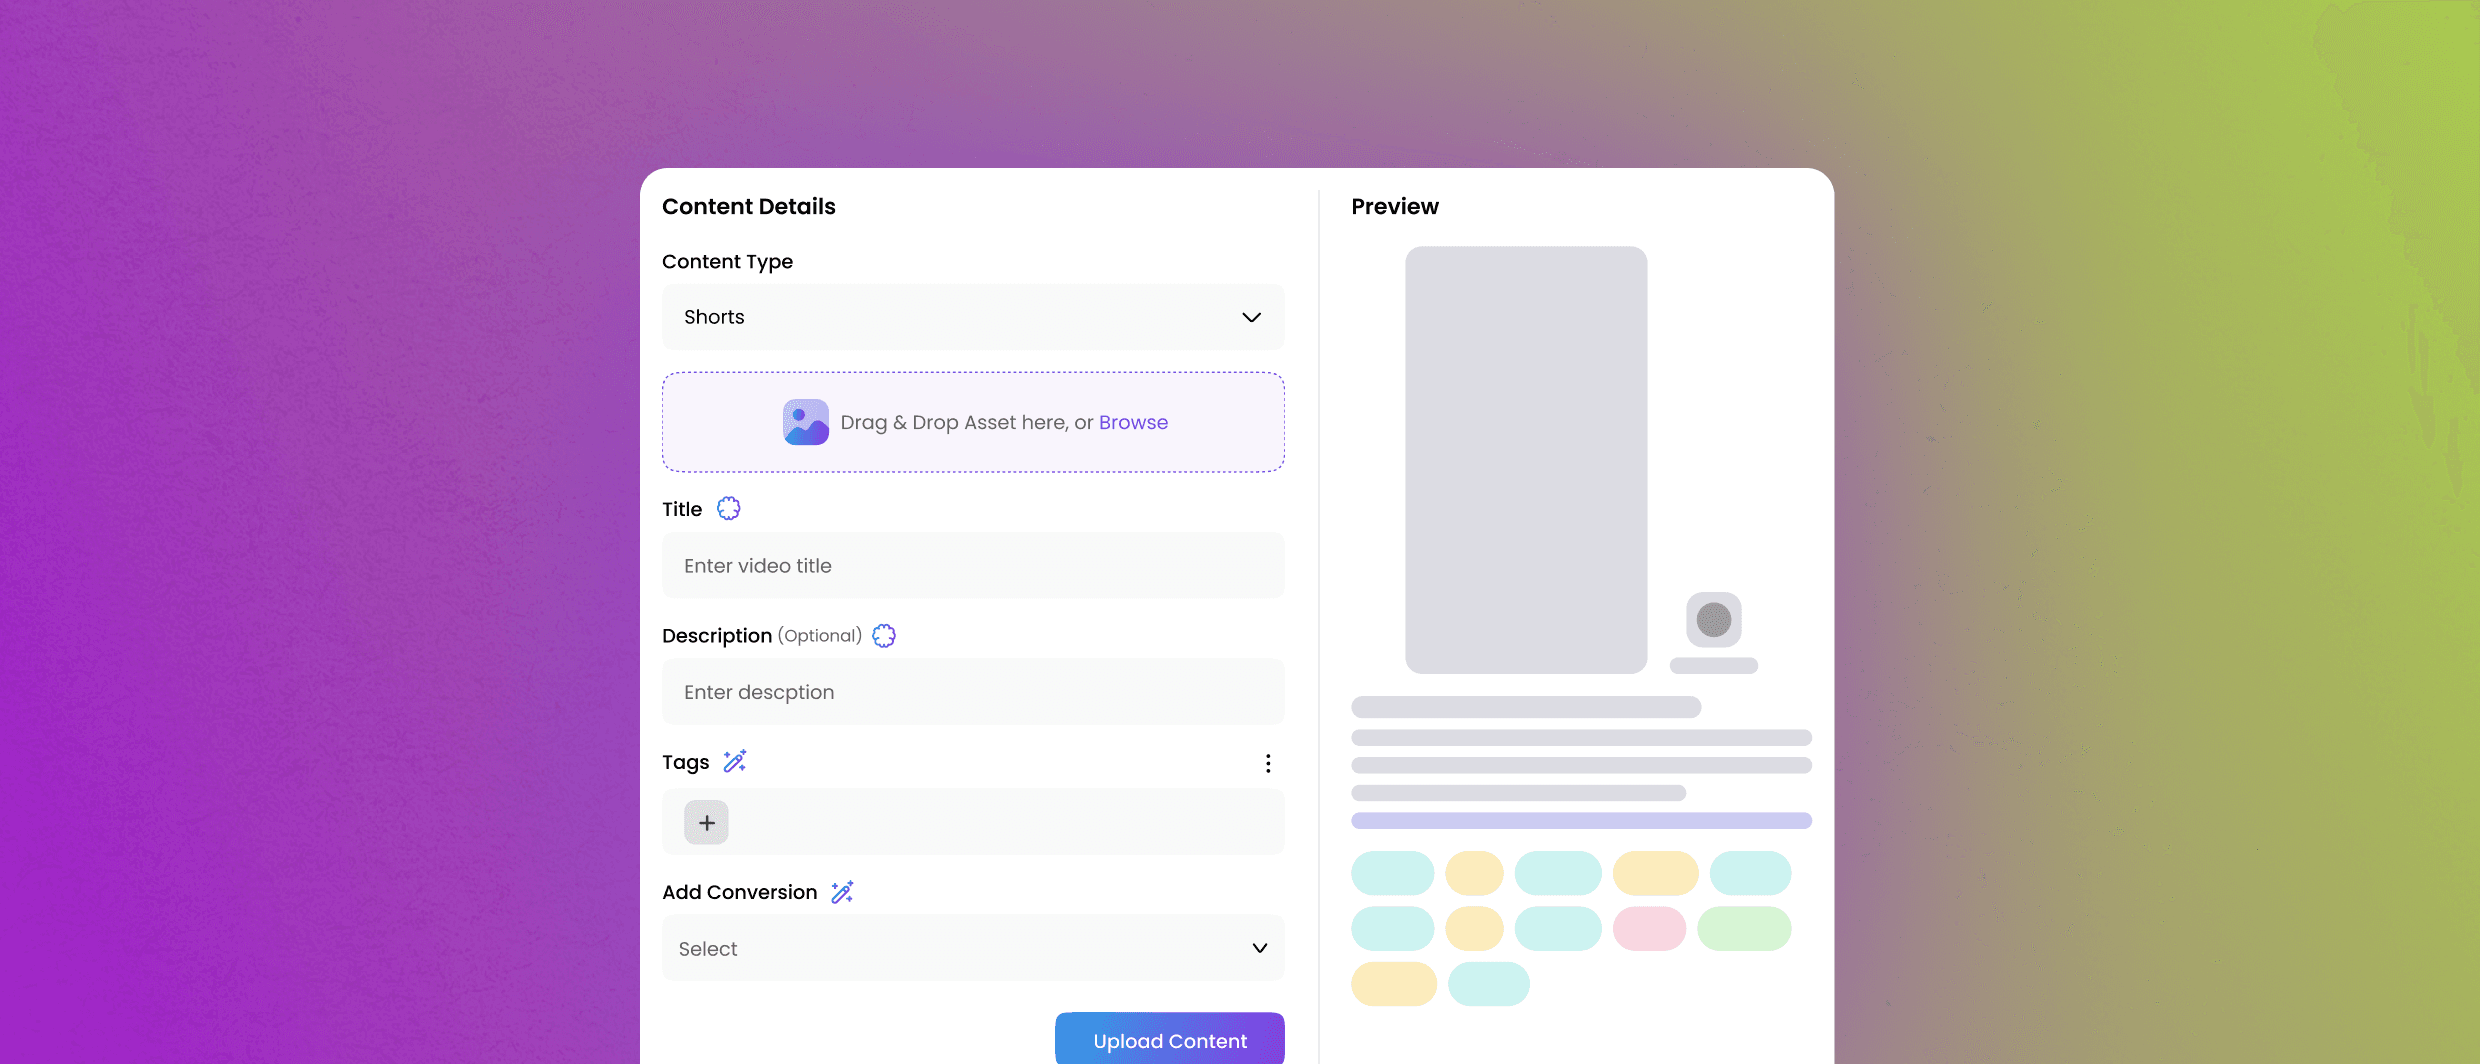
Task: Click the Drag & Drop Asset zone
Action: pos(973,422)
